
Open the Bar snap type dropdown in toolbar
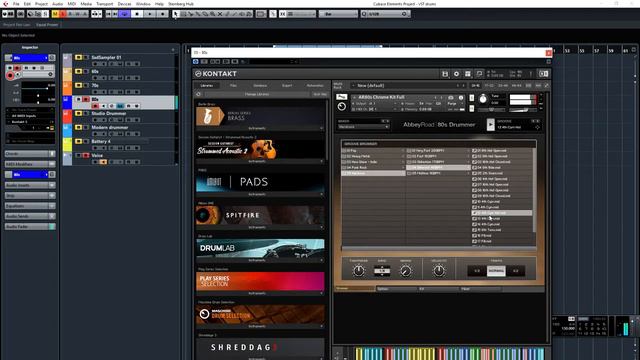(x=338, y=14)
